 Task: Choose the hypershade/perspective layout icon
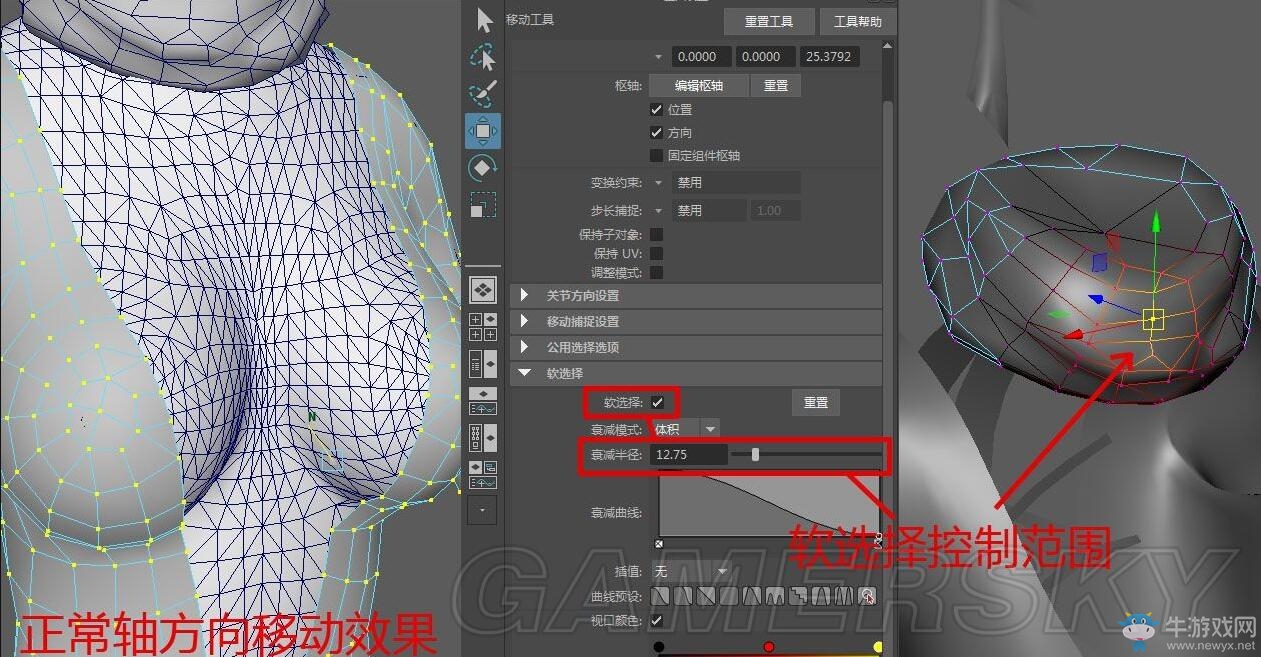coord(483,438)
